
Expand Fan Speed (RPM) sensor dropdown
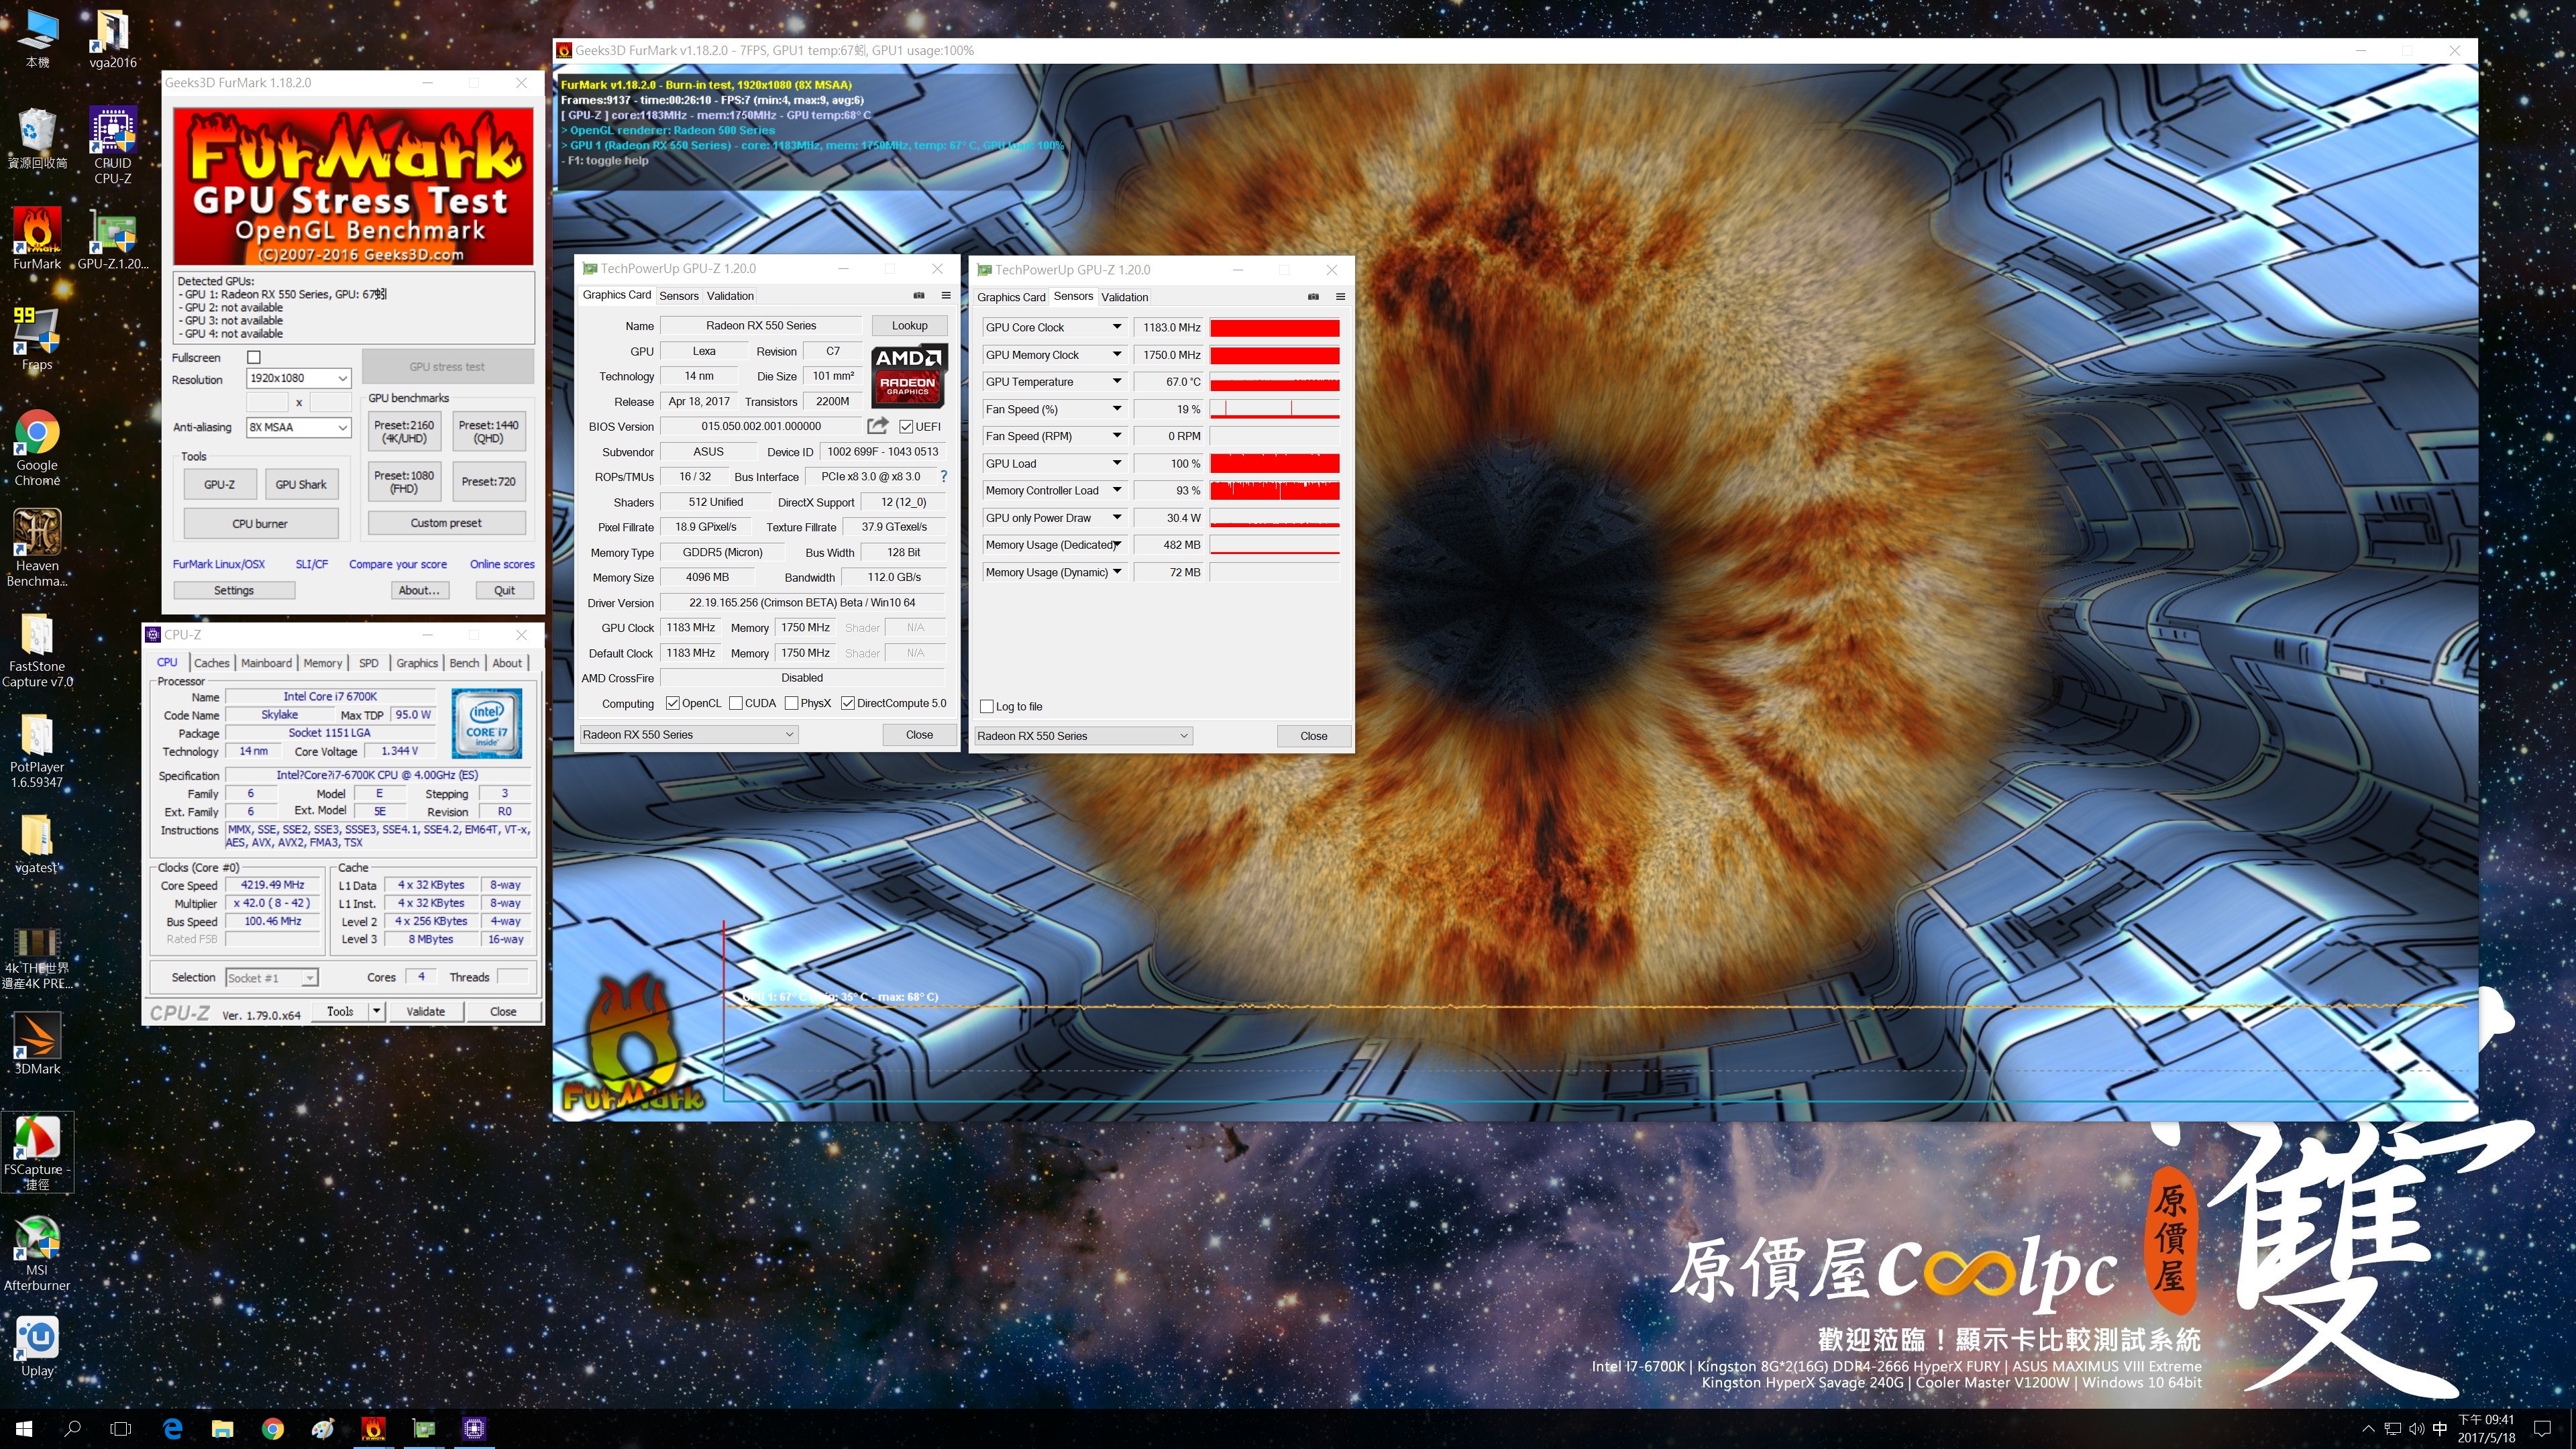pos(1117,436)
